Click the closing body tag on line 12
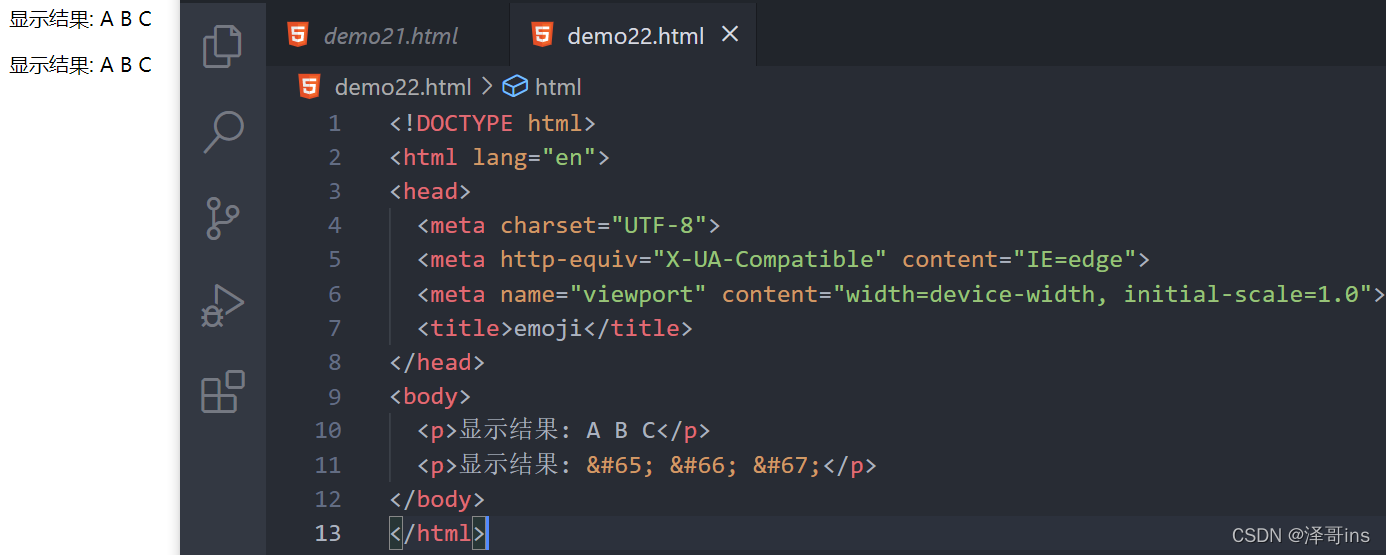The image size is (1386, 555). pyautogui.click(x=437, y=499)
